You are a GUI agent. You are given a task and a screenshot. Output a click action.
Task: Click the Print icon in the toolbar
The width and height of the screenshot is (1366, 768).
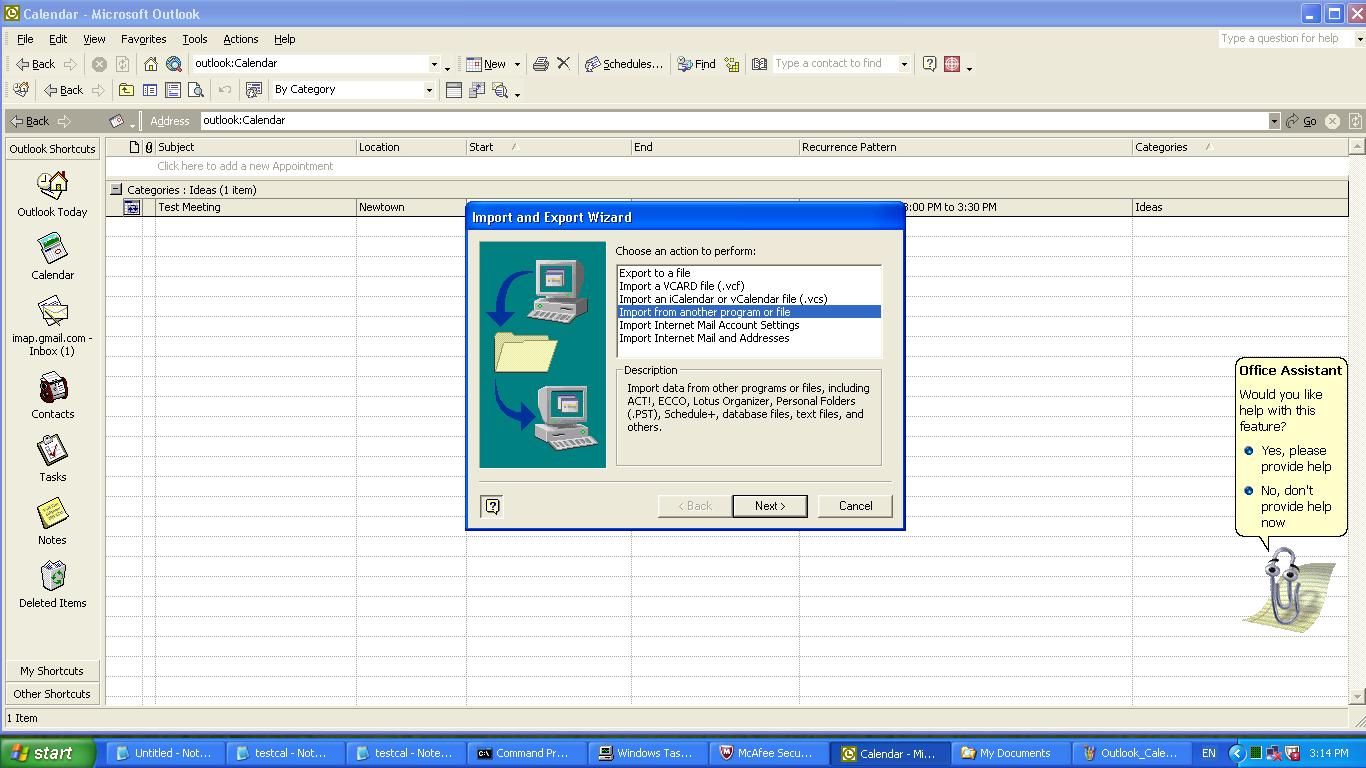541,64
